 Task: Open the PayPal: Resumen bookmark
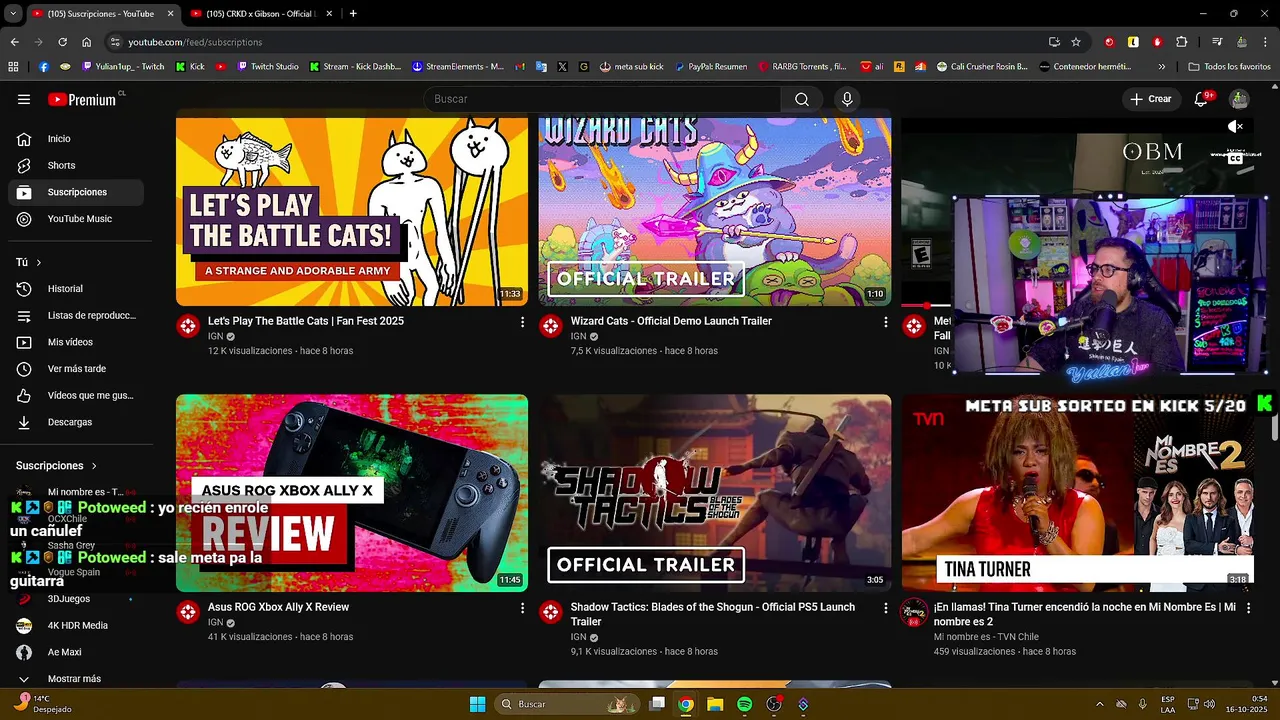tap(711, 67)
